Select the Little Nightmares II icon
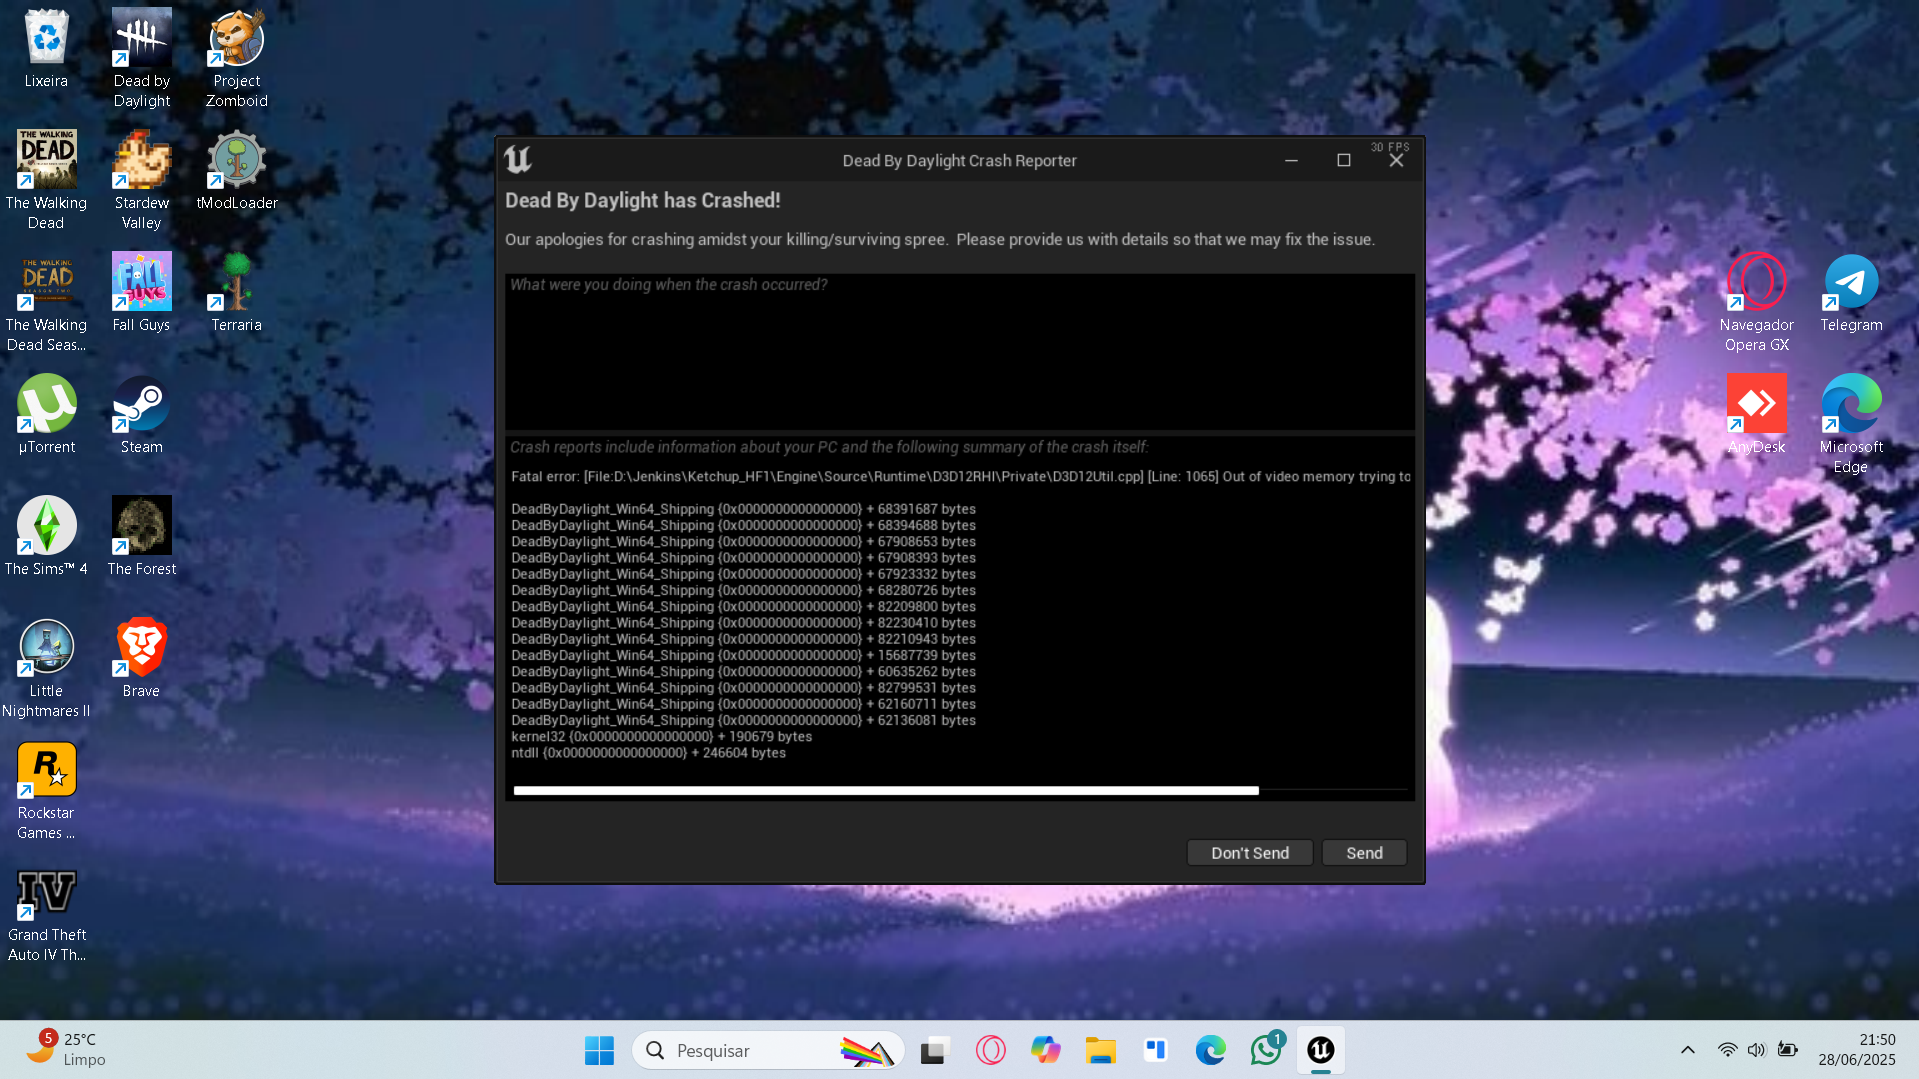The width and height of the screenshot is (1919, 1079). [46, 668]
